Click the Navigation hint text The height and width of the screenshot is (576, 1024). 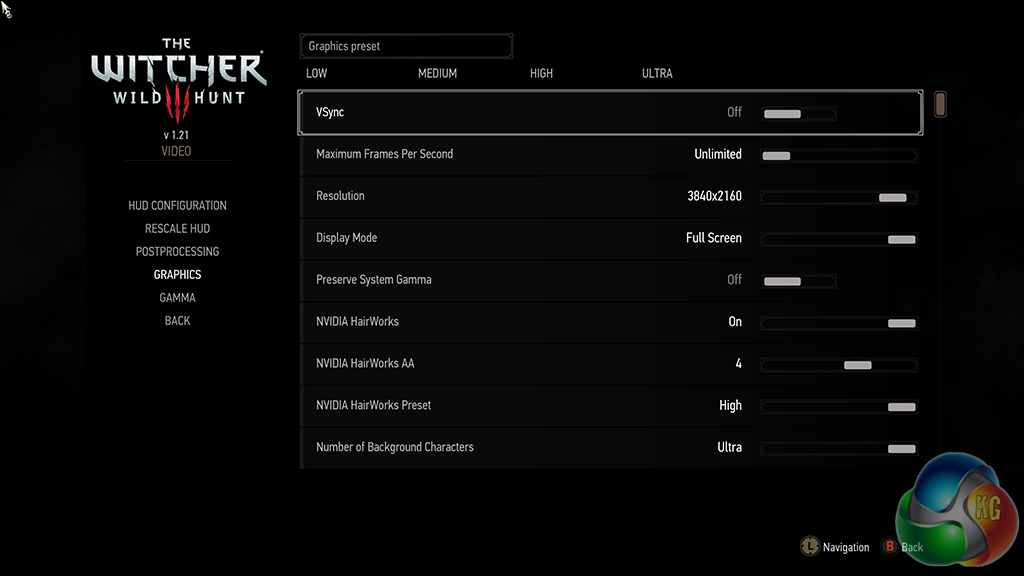[846, 547]
